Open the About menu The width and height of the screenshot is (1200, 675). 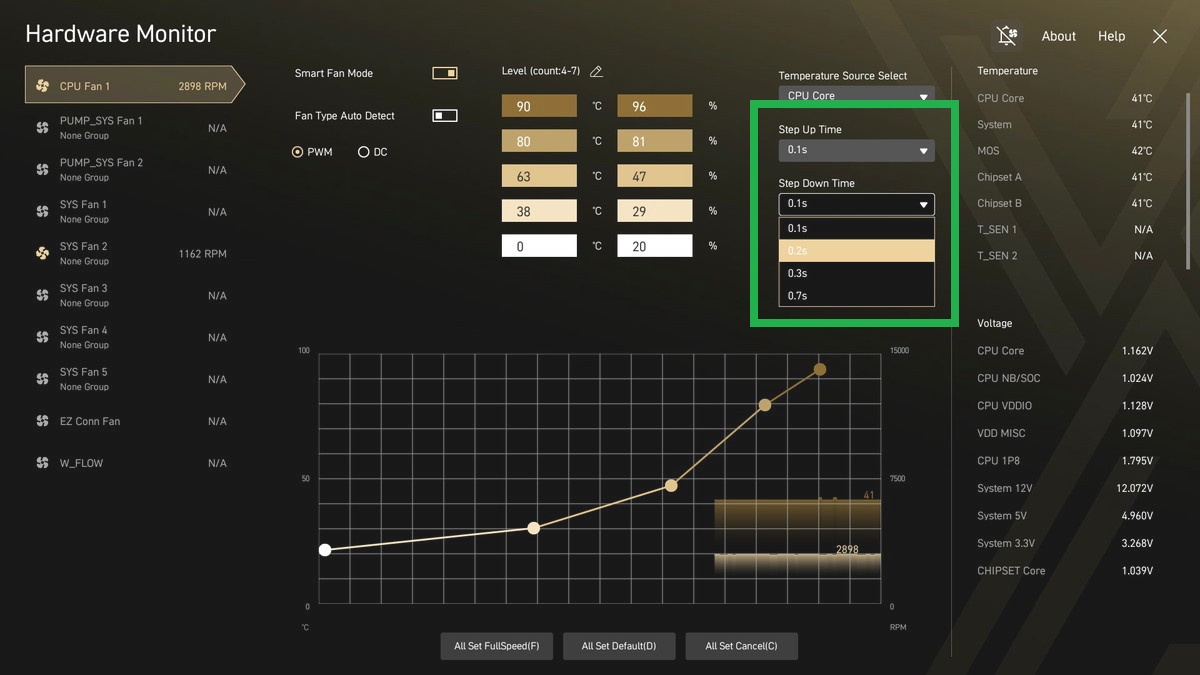click(1058, 36)
